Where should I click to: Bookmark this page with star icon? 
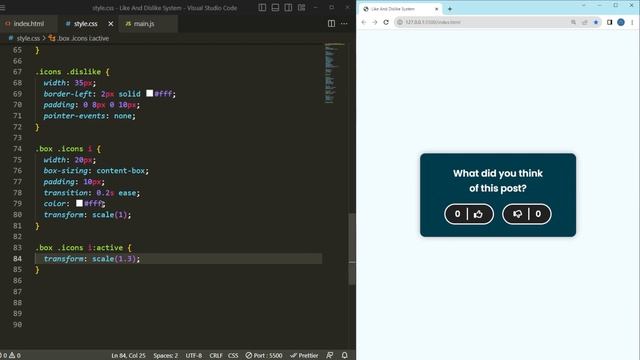pos(596,22)
